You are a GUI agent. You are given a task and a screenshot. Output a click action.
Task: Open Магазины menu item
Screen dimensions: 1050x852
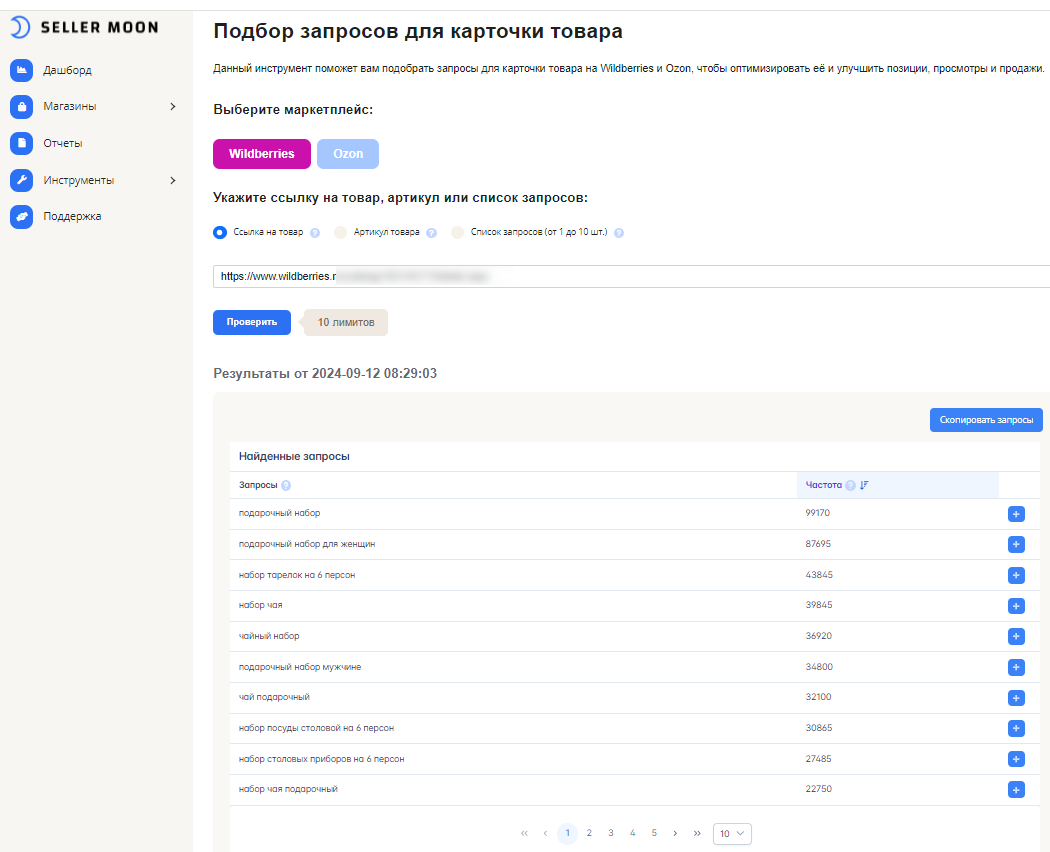coord(70,106)
